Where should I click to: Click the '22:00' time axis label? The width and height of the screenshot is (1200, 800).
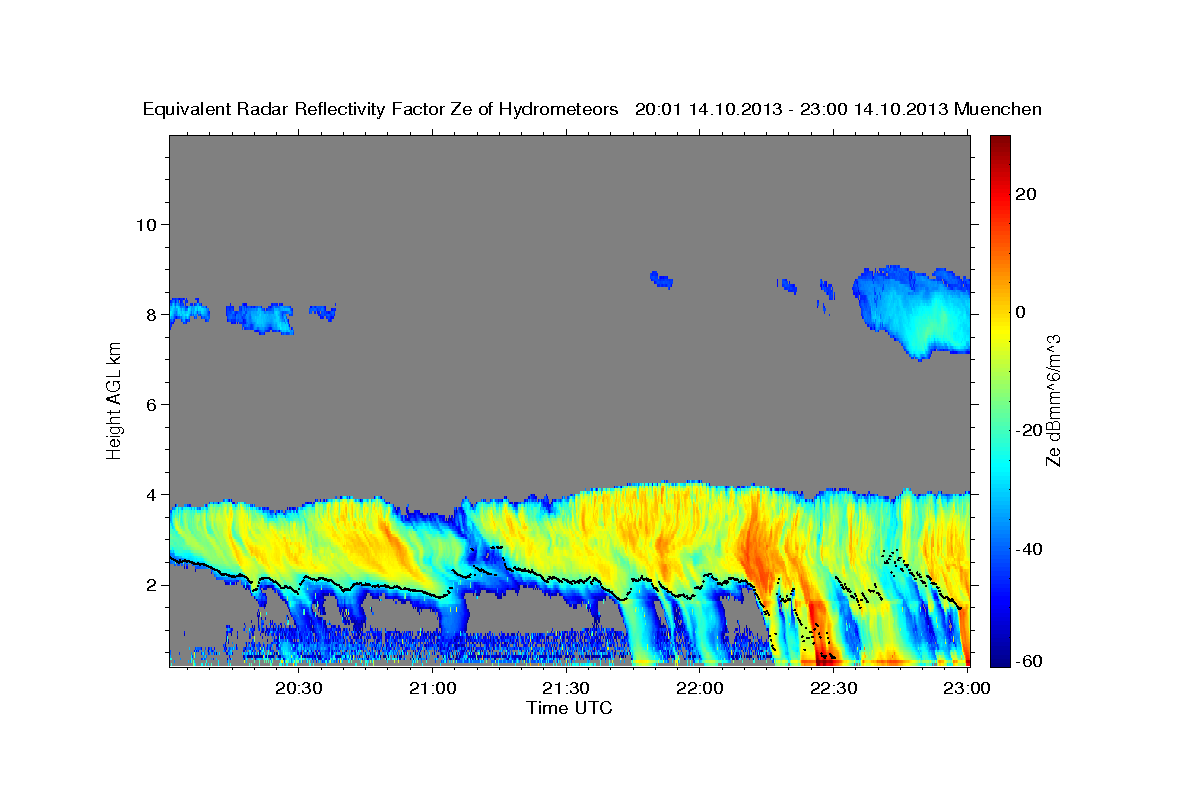pyautogui.click(x=700, y=688)
